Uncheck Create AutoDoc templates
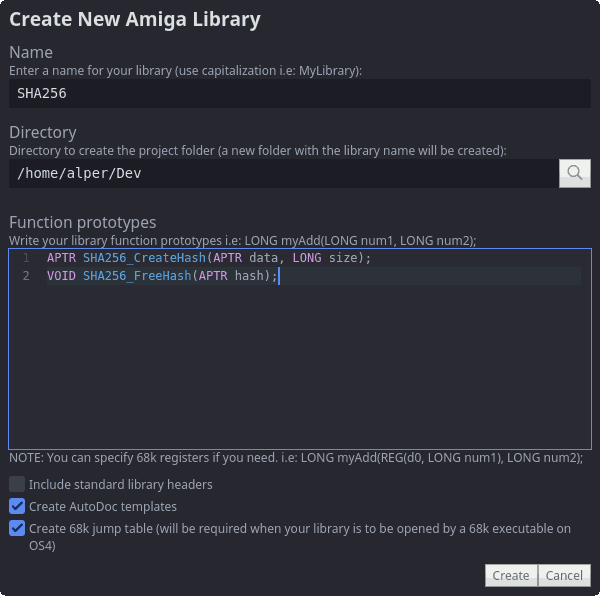 [17, 506]
